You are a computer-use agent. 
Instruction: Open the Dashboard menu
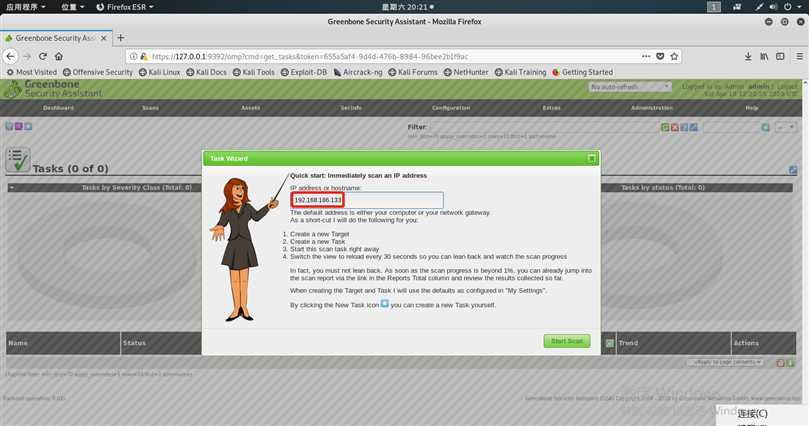pos(58,108)
